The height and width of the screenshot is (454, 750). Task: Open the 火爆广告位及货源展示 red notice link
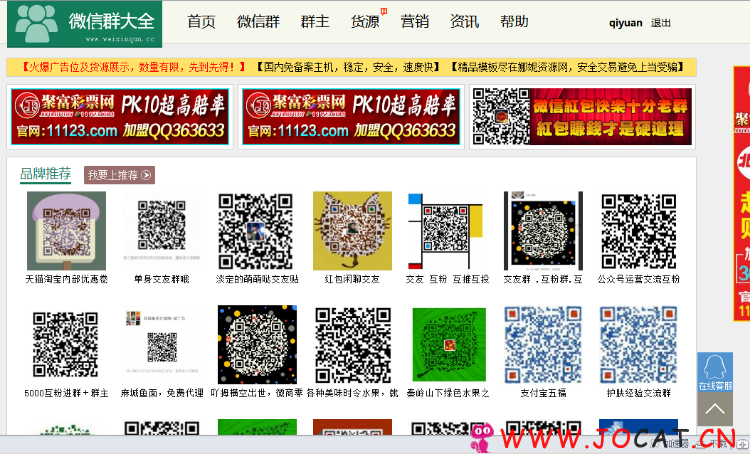[132, 67]
